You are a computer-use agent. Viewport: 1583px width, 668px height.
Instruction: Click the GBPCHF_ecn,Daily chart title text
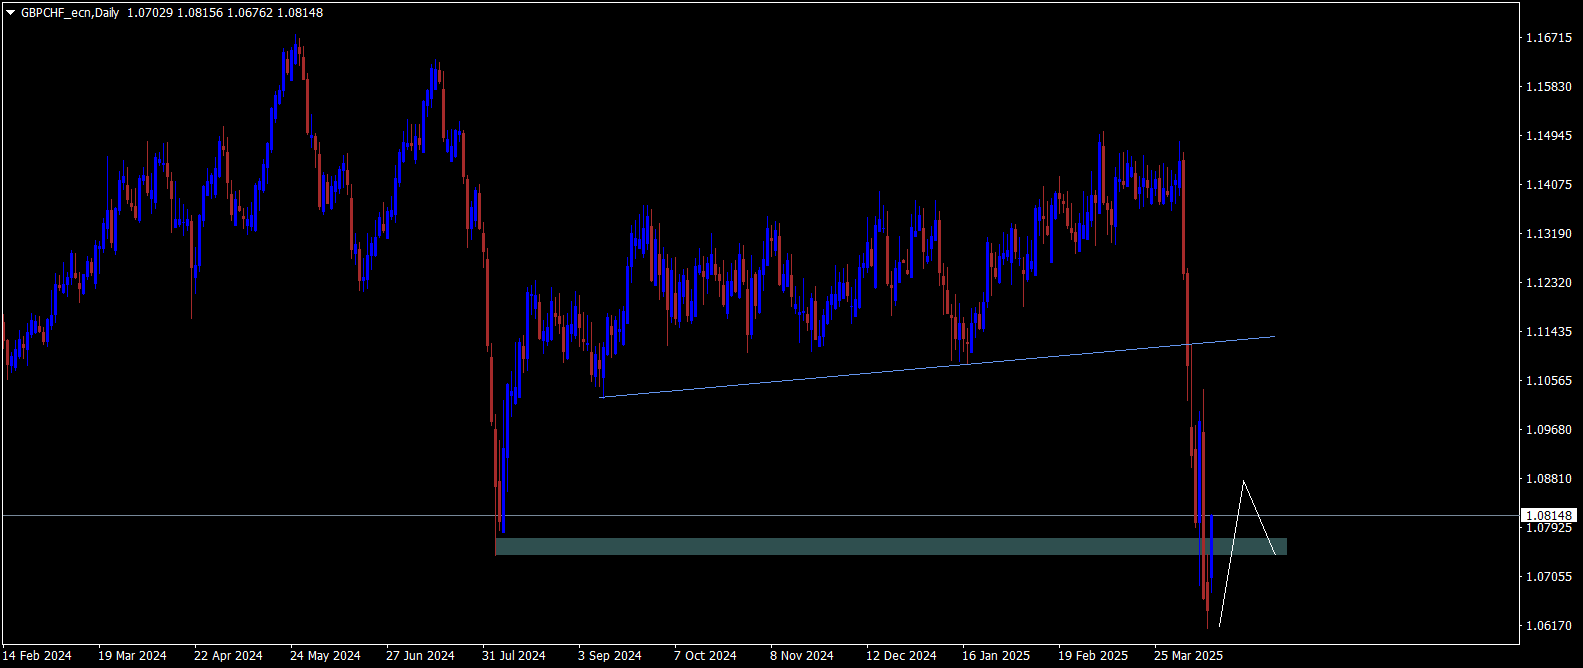pos(71,13)
